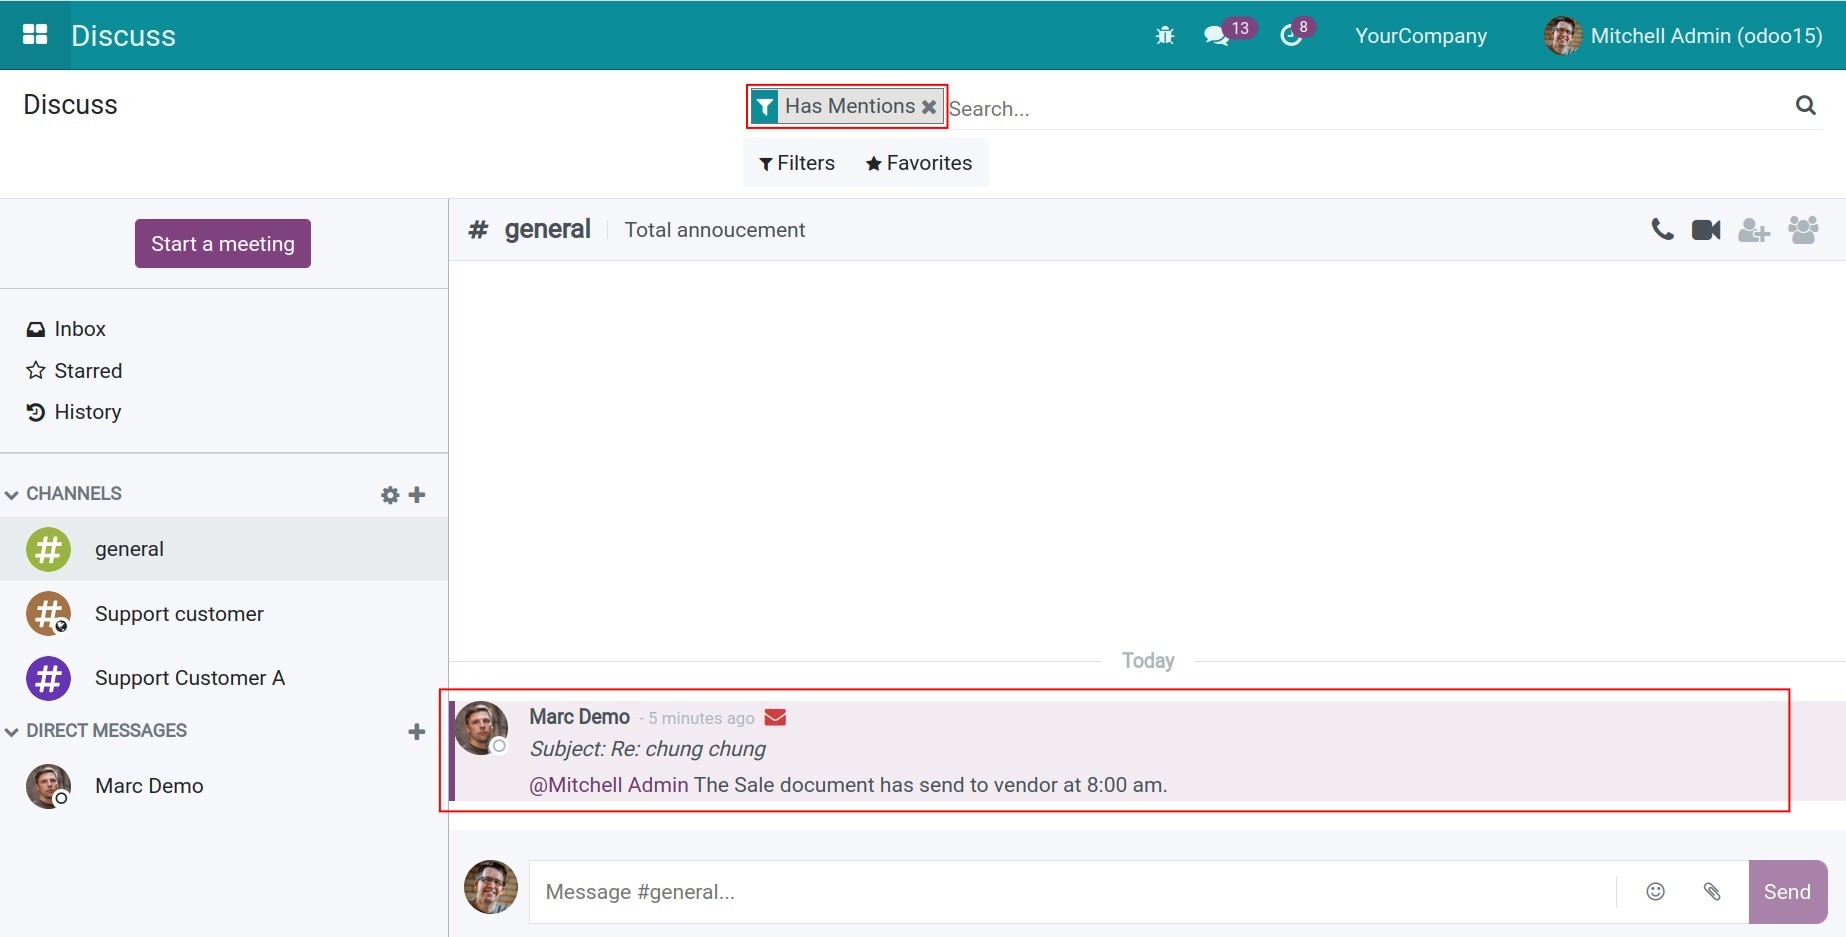
Task: Show member list with group icon
Action: click(x=1803, y=230)
